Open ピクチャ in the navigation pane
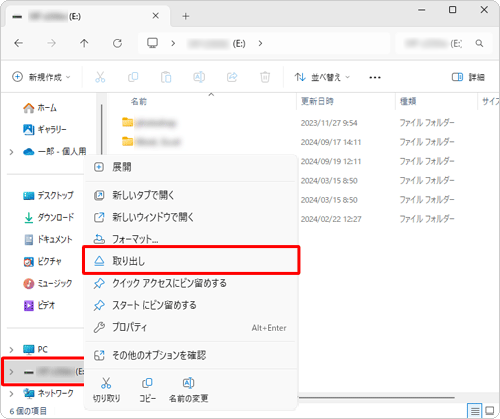Image resolution: width=500 pixels, height=419 pixels. click(x=43, y=261)
